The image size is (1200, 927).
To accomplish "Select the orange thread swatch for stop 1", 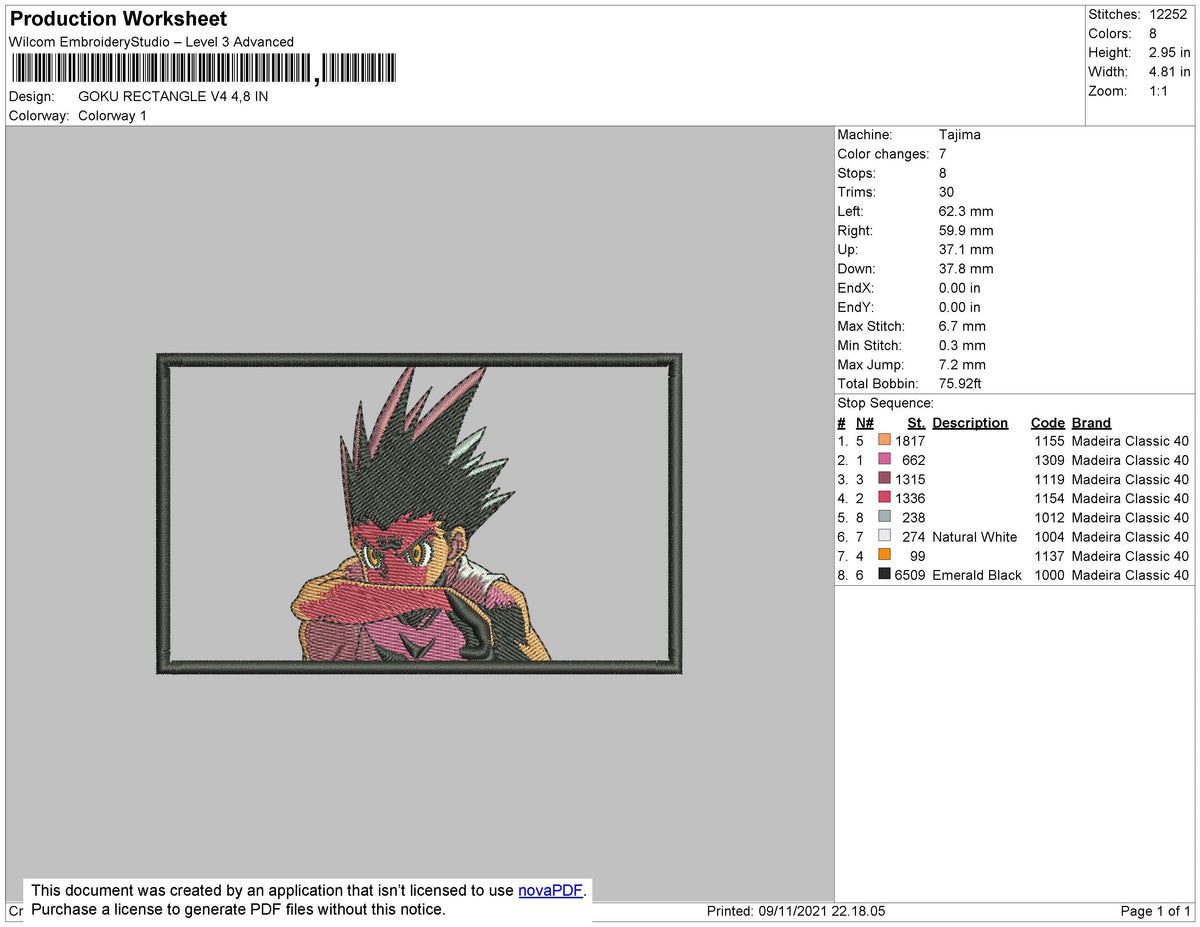I will click(884, 440).
